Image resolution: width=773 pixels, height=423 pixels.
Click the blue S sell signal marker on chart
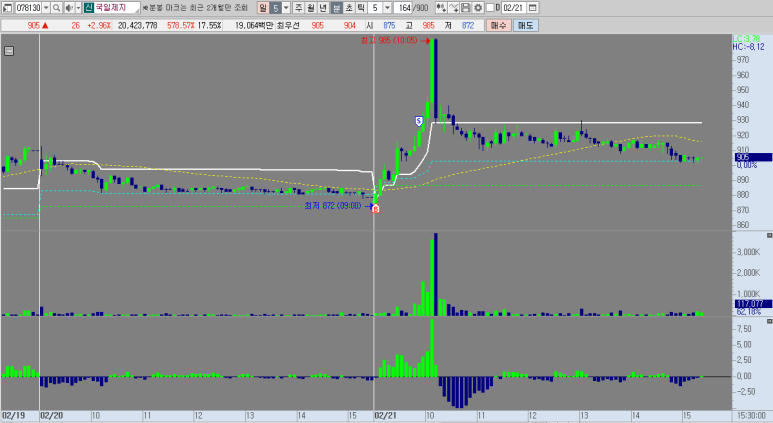[419, 121]
